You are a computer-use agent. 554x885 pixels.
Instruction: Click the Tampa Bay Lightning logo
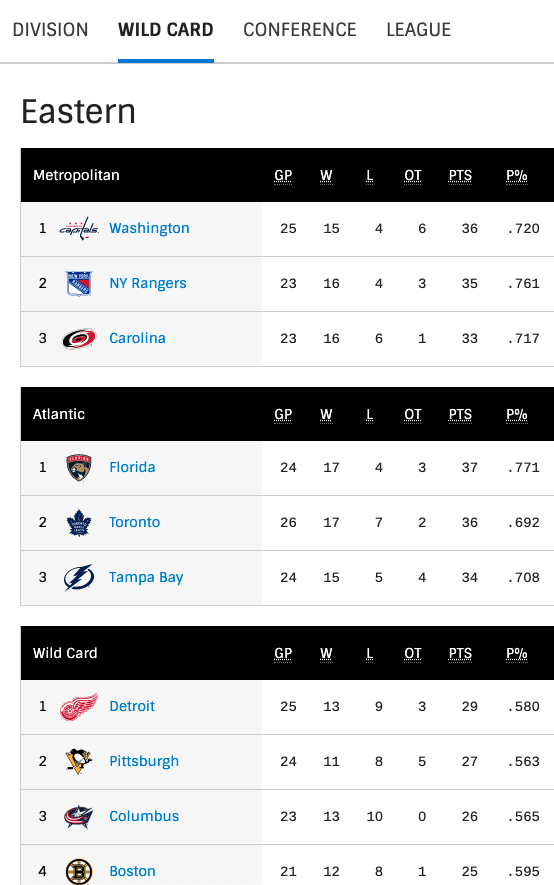pos(79,577)
